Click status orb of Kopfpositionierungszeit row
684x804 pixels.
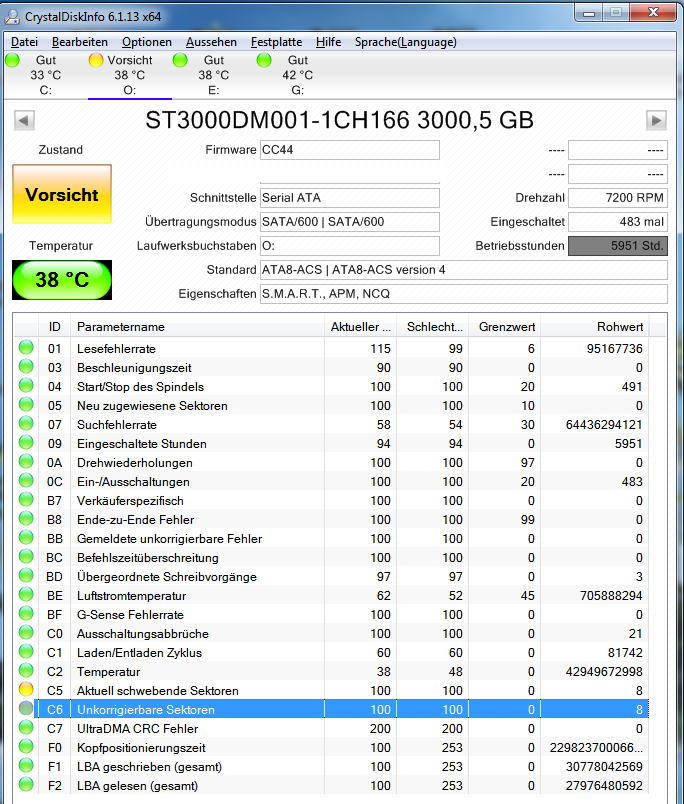26,746
